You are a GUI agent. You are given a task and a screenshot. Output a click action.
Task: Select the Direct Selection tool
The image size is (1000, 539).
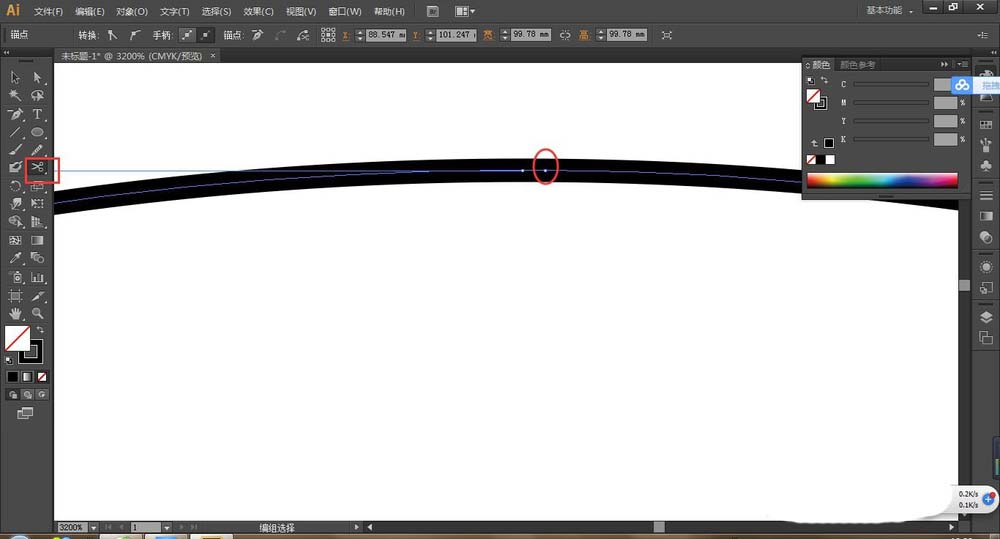(x=38, y=77)
